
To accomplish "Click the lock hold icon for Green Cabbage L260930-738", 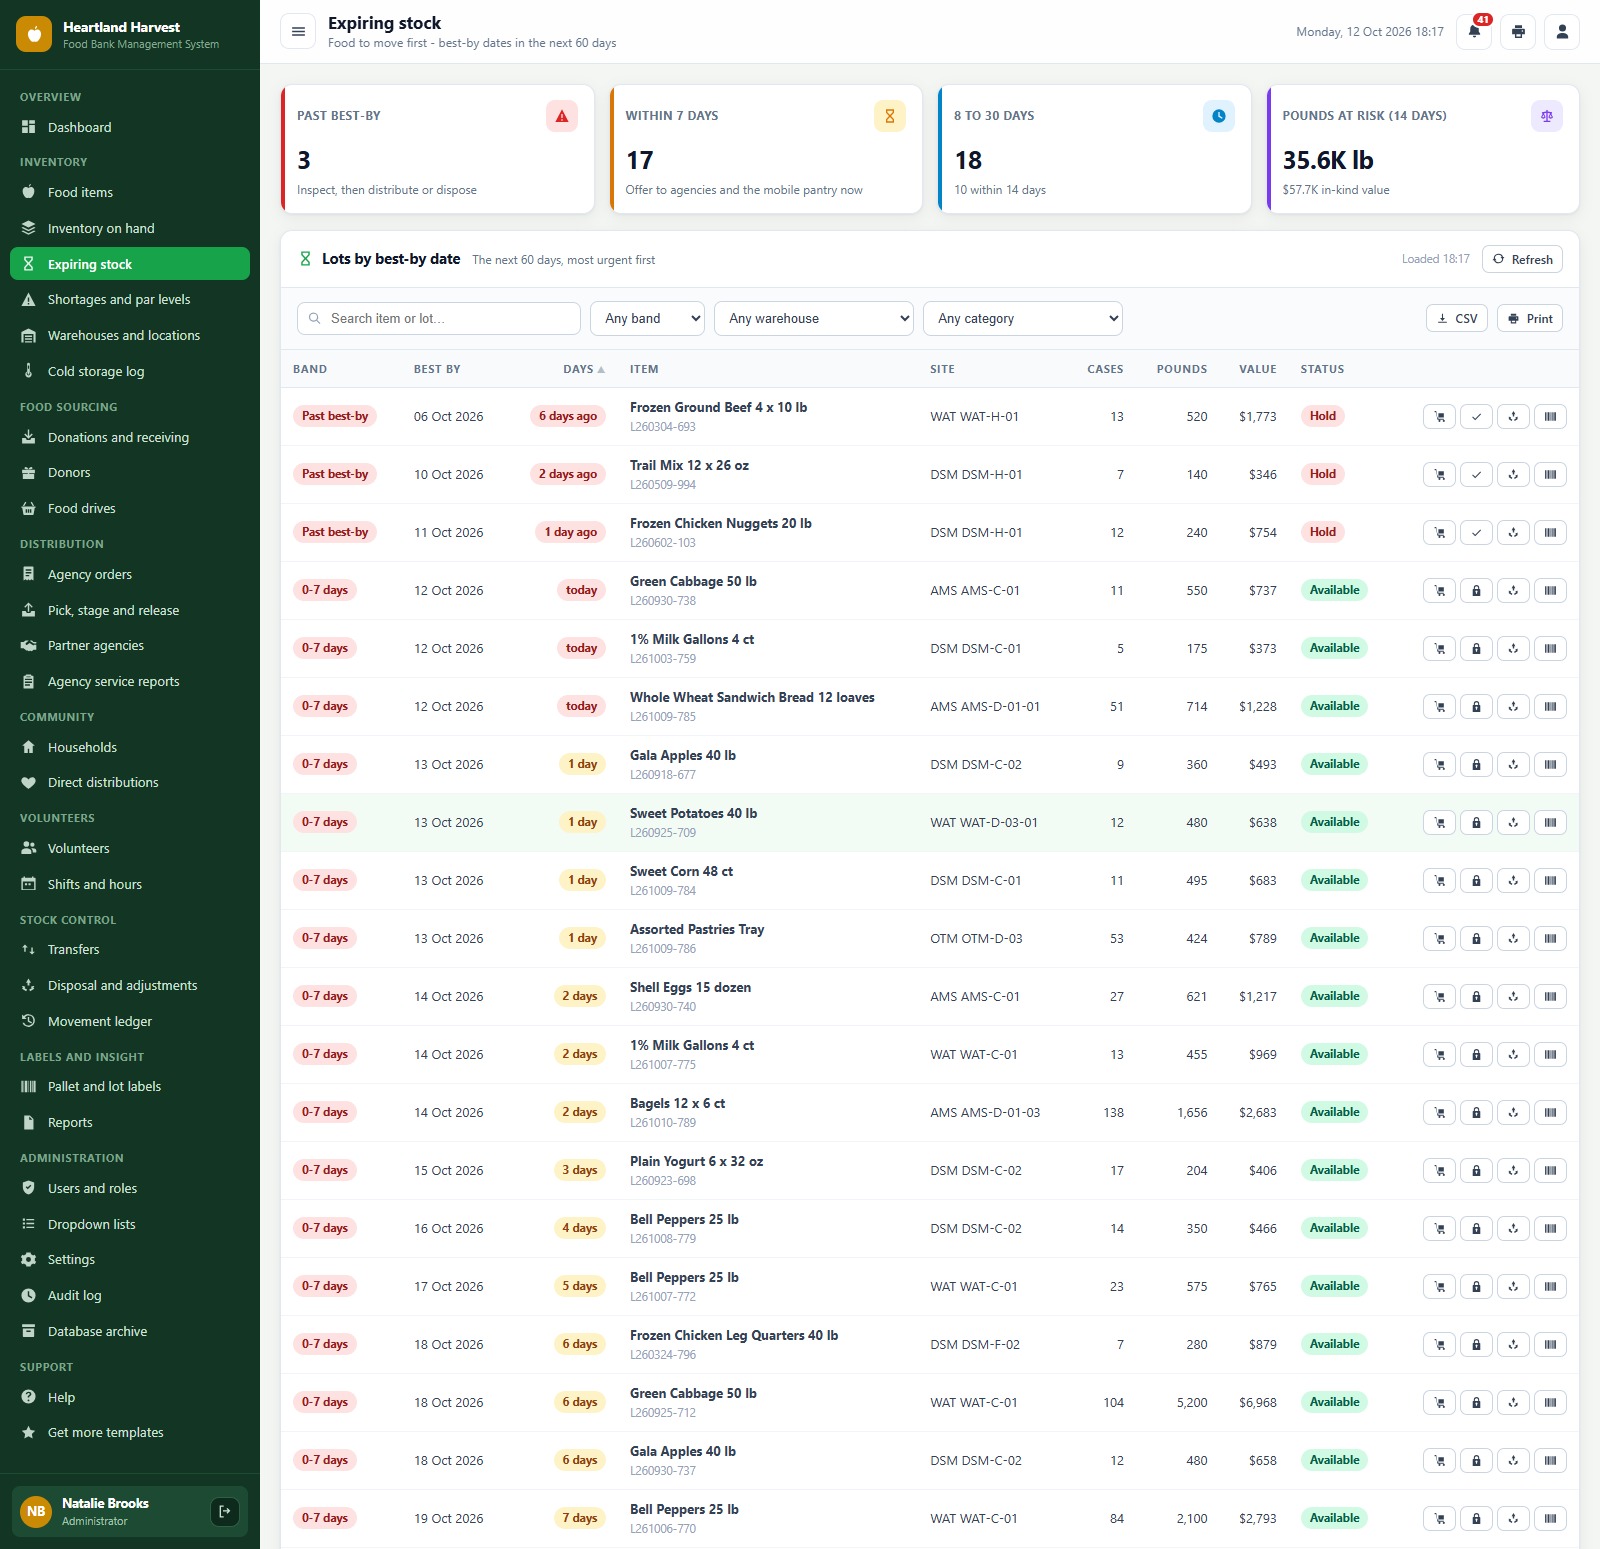I will click(x=1476, y=591).
